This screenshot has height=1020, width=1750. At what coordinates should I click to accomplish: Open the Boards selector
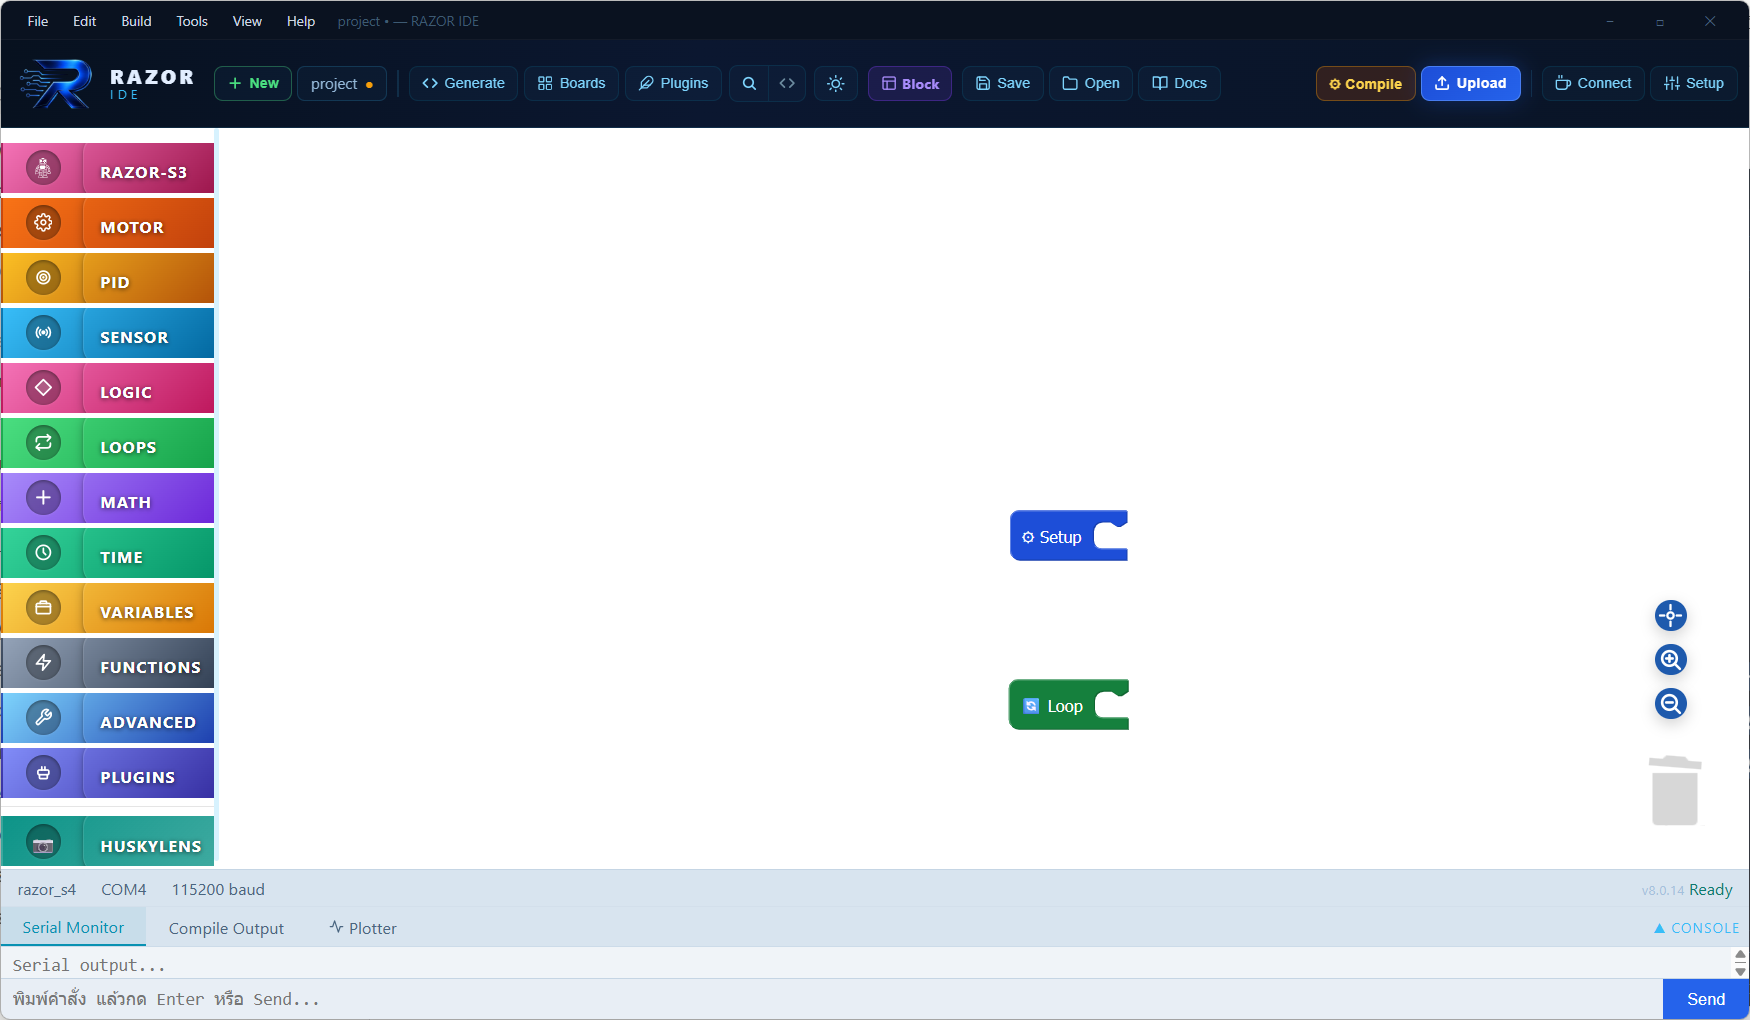point(571,83)
